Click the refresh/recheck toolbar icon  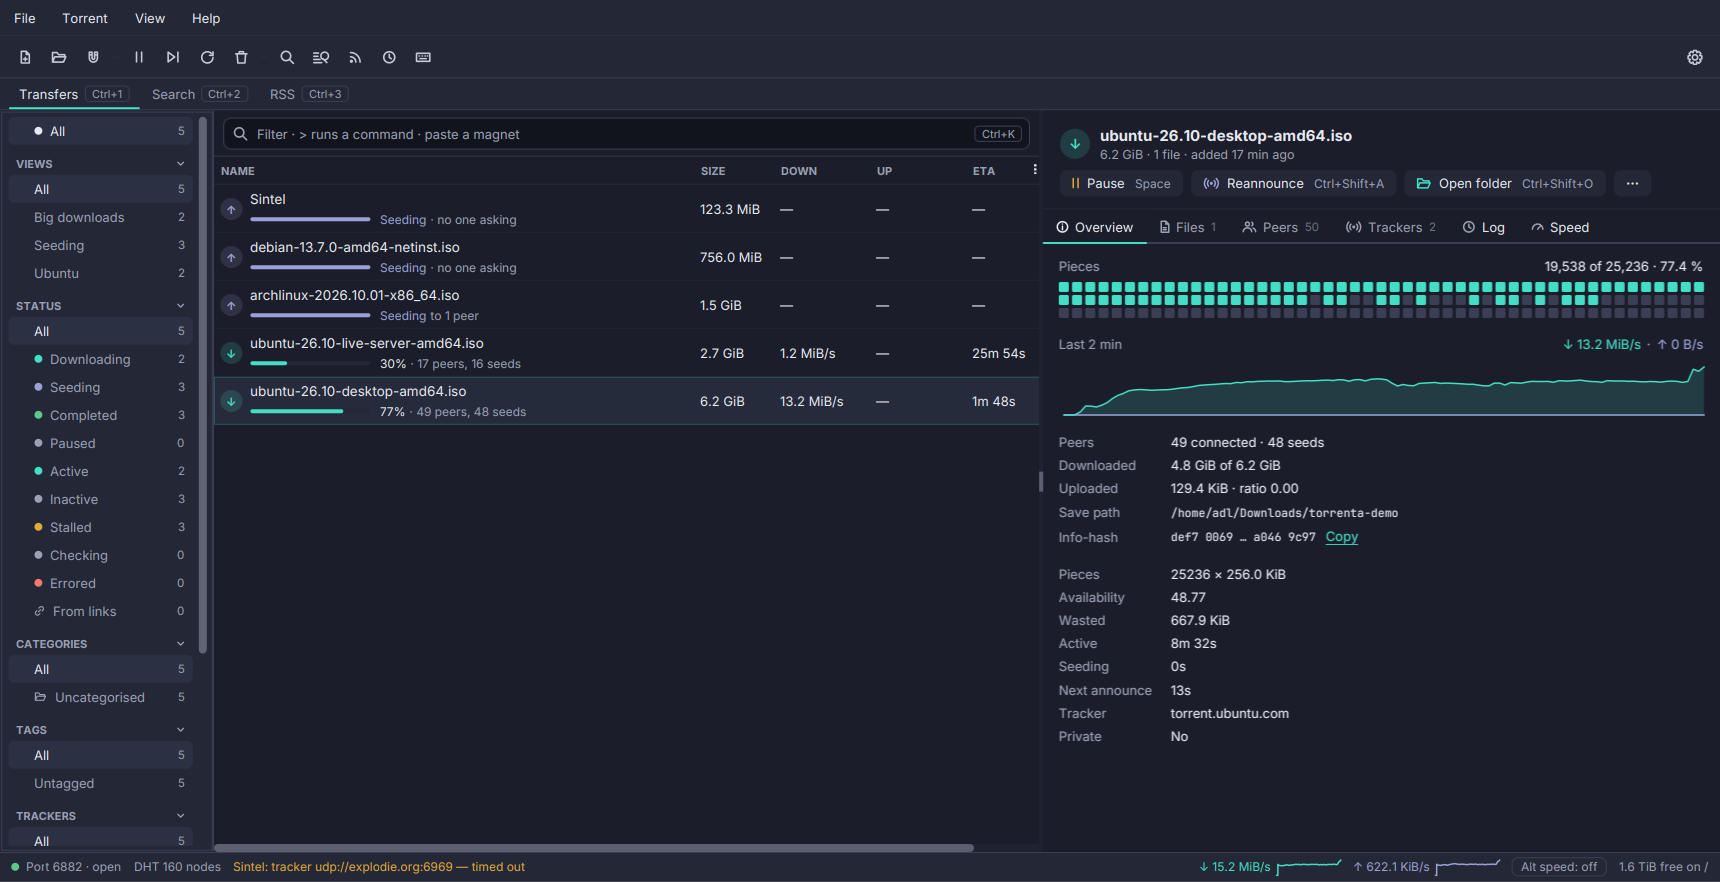[207, 57]
